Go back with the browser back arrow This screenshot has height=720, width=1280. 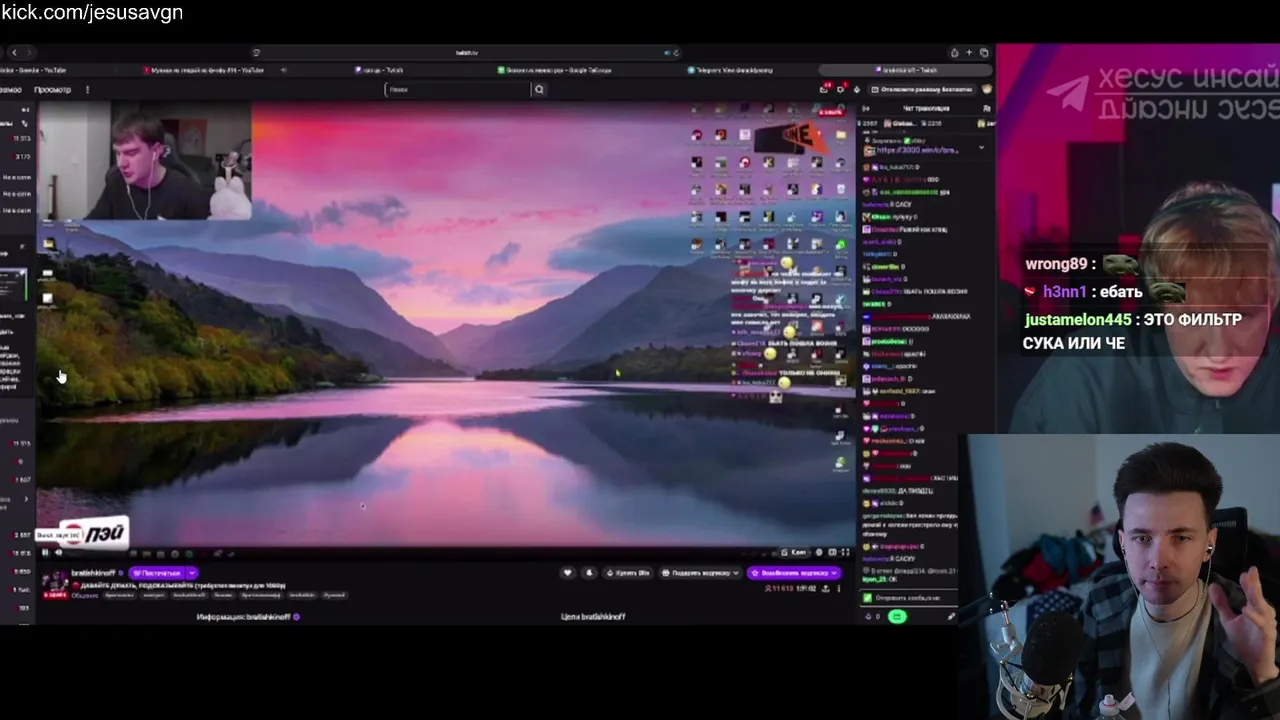[16, 52]
